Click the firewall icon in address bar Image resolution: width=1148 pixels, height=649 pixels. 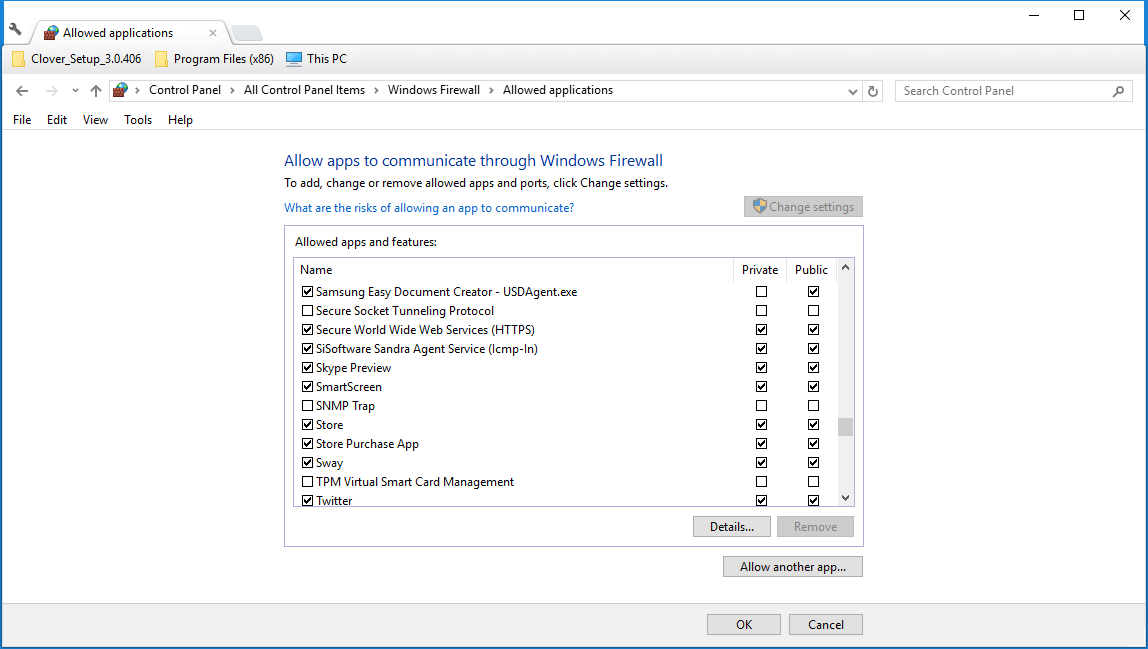click(x=121, y=90)
